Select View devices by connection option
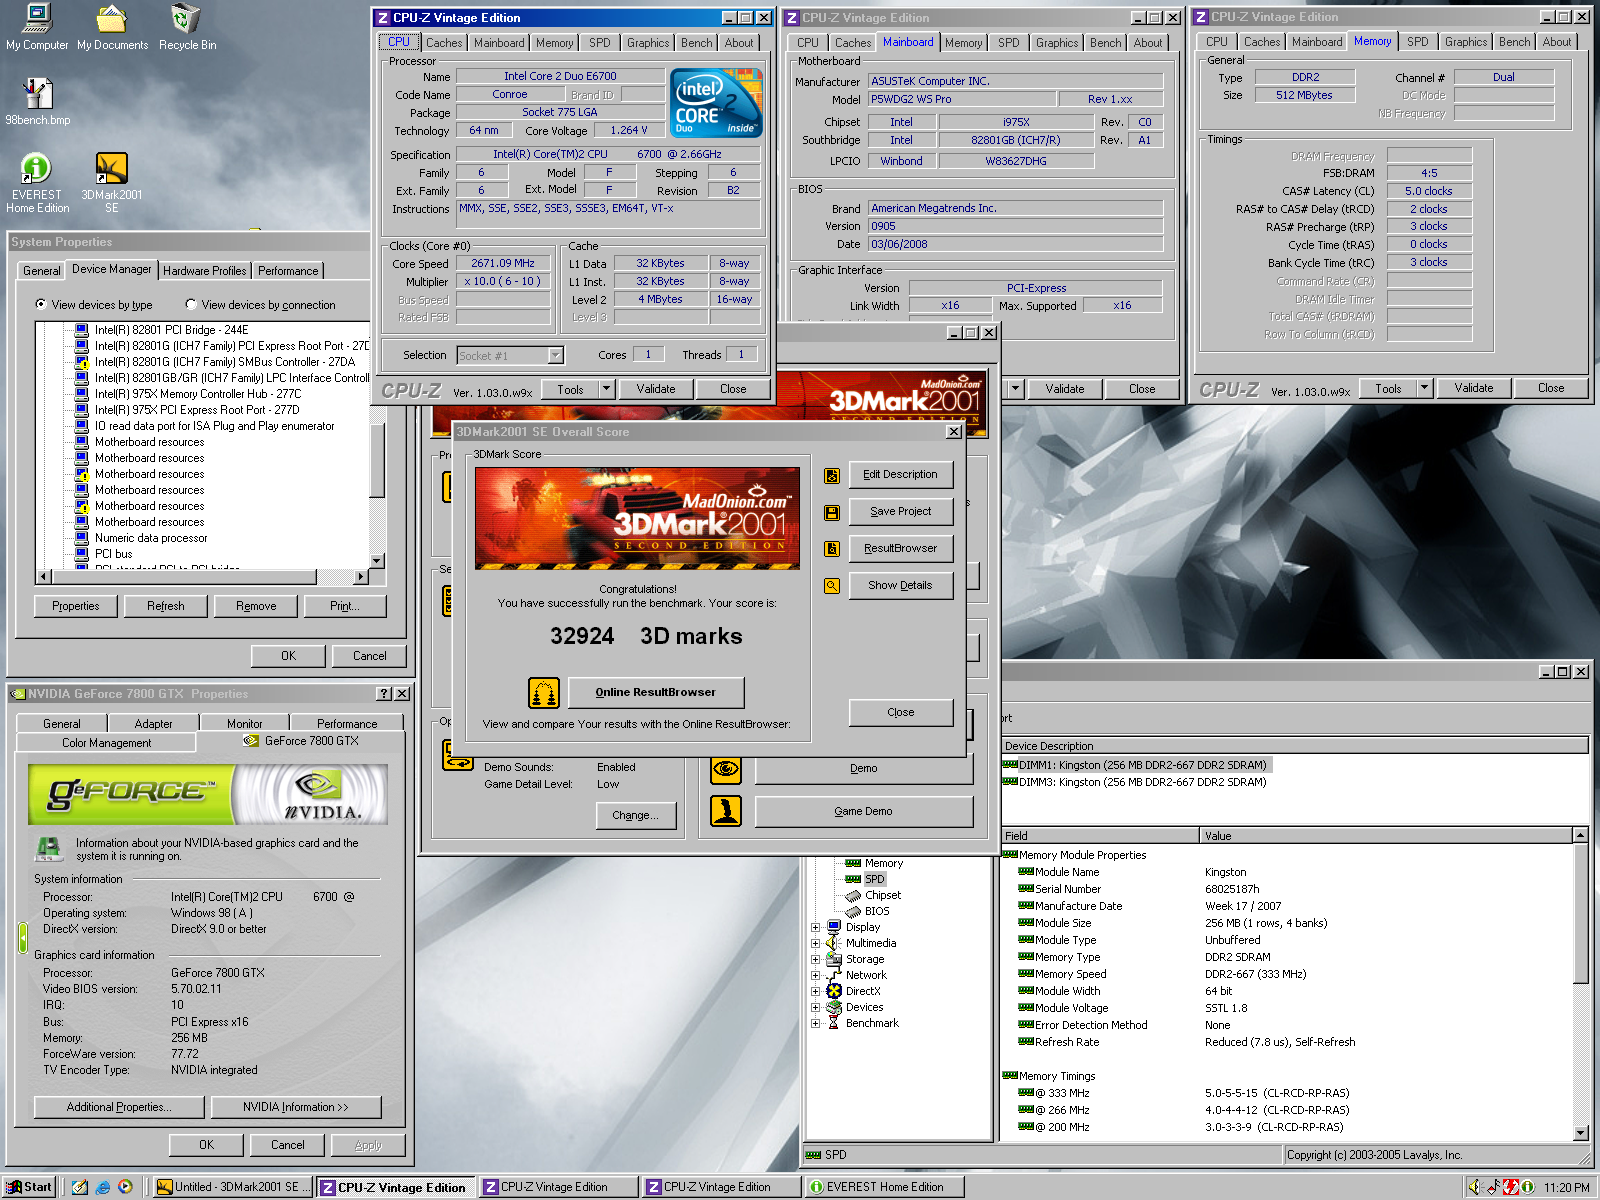Image resolution: width=1600 pixels, height=1200 pixels. pos(191,305)
